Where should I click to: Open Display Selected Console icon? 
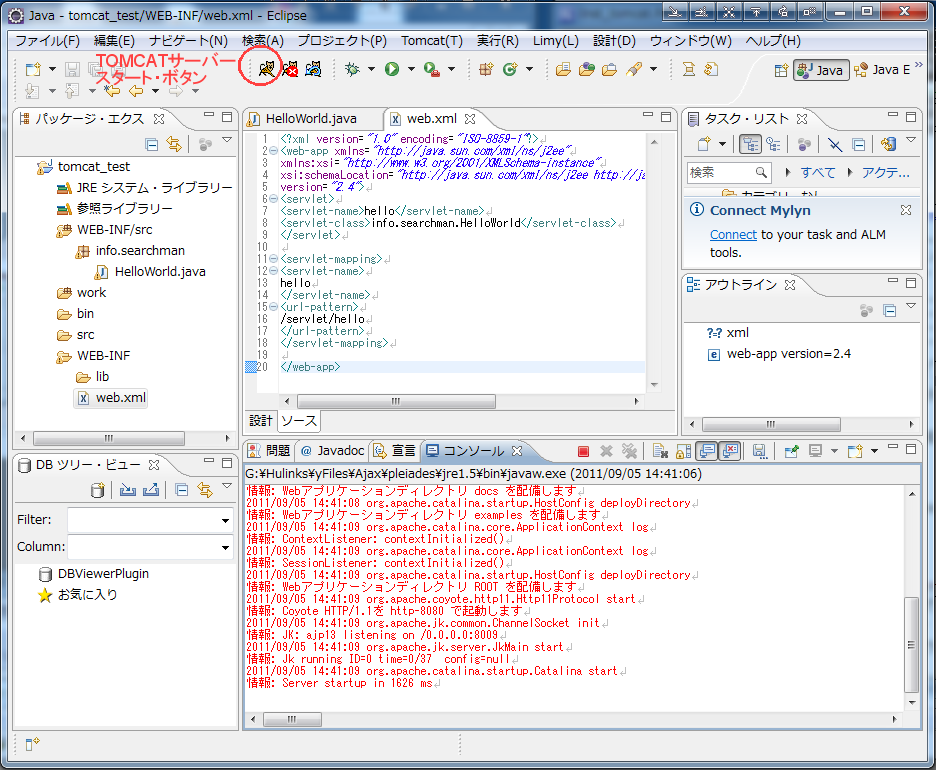click(815, 451)
